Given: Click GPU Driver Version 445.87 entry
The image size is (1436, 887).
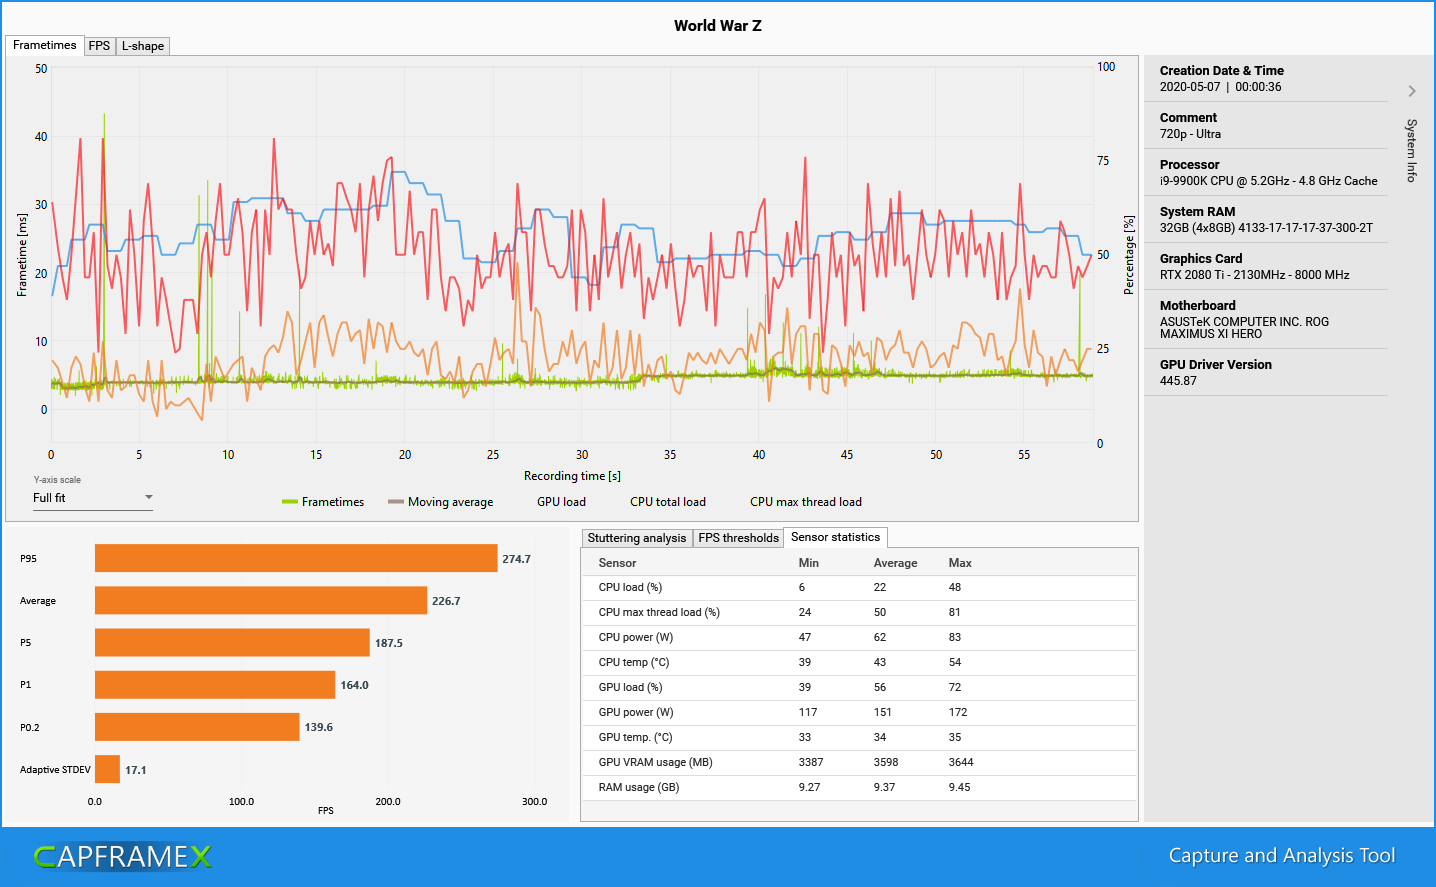Looking at the screenshot, I should (x=1266, y=372).
